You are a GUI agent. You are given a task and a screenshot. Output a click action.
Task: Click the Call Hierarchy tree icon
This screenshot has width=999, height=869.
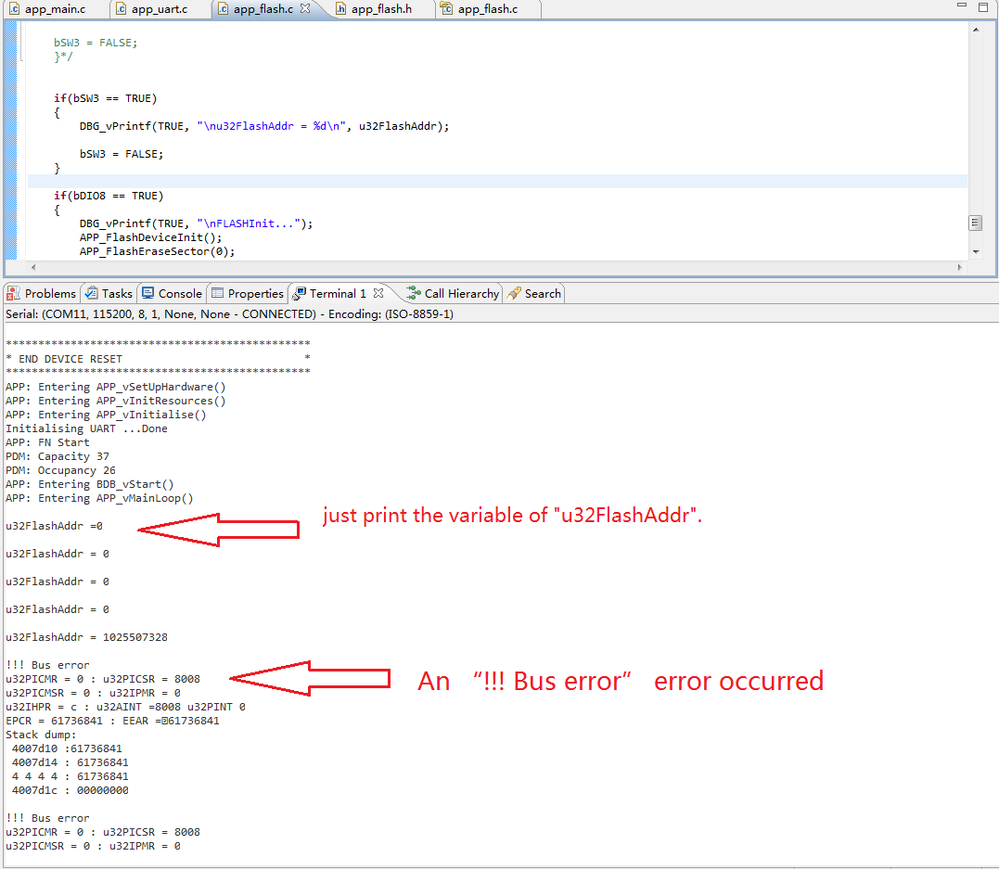pyautogui.click(x=413, y=293)
